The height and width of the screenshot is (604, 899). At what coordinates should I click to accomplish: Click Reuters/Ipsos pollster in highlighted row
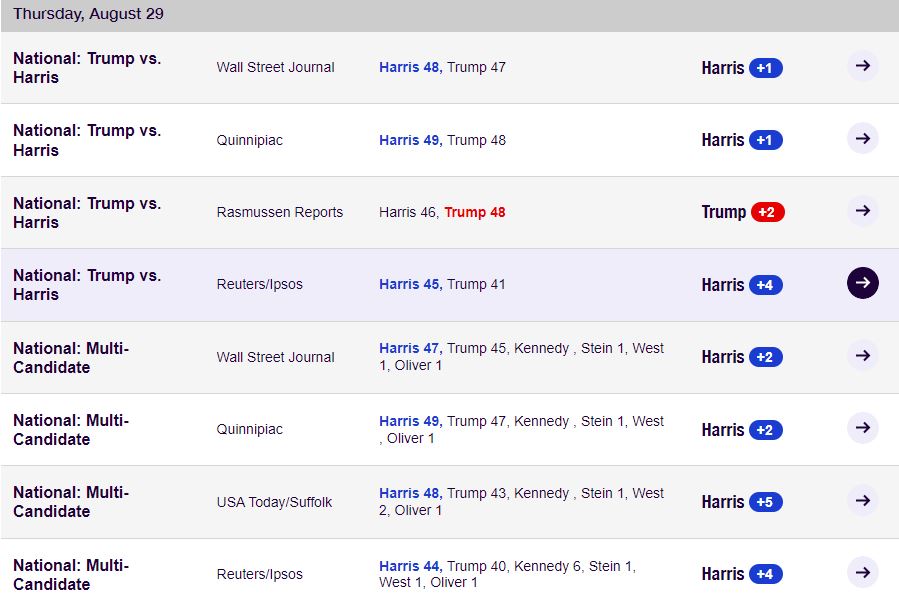tap(259, 284)
